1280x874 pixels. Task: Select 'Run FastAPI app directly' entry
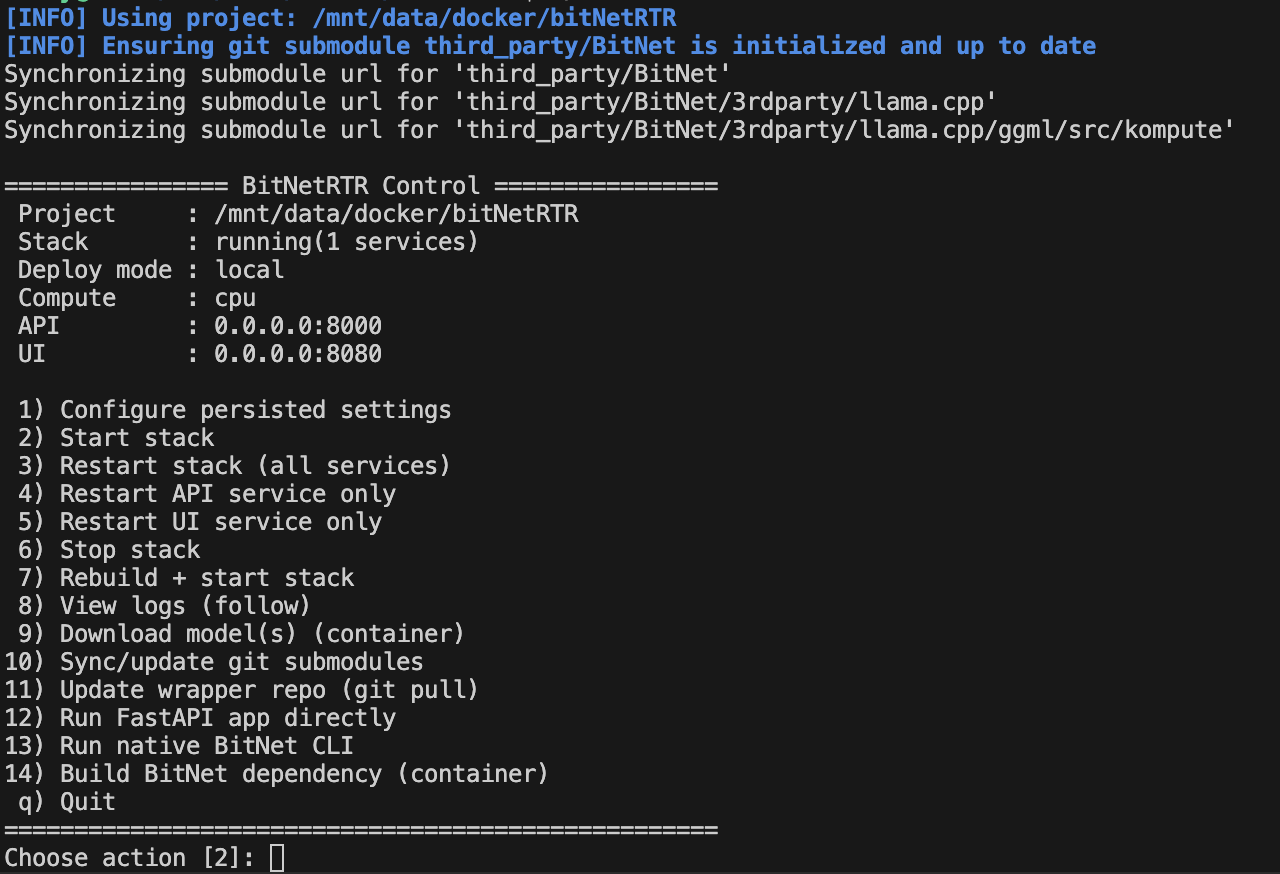[227, 718]
